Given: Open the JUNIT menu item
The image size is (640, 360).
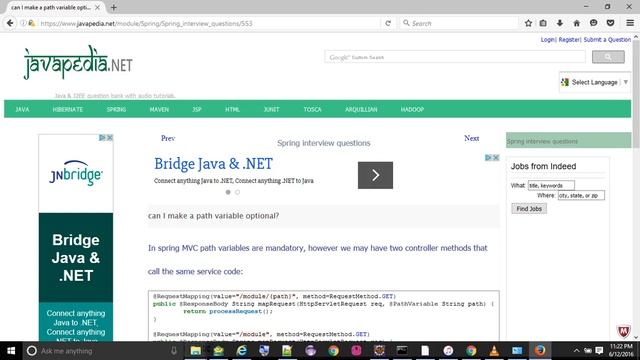Looking at the screenshot, I should coord(271,109).
